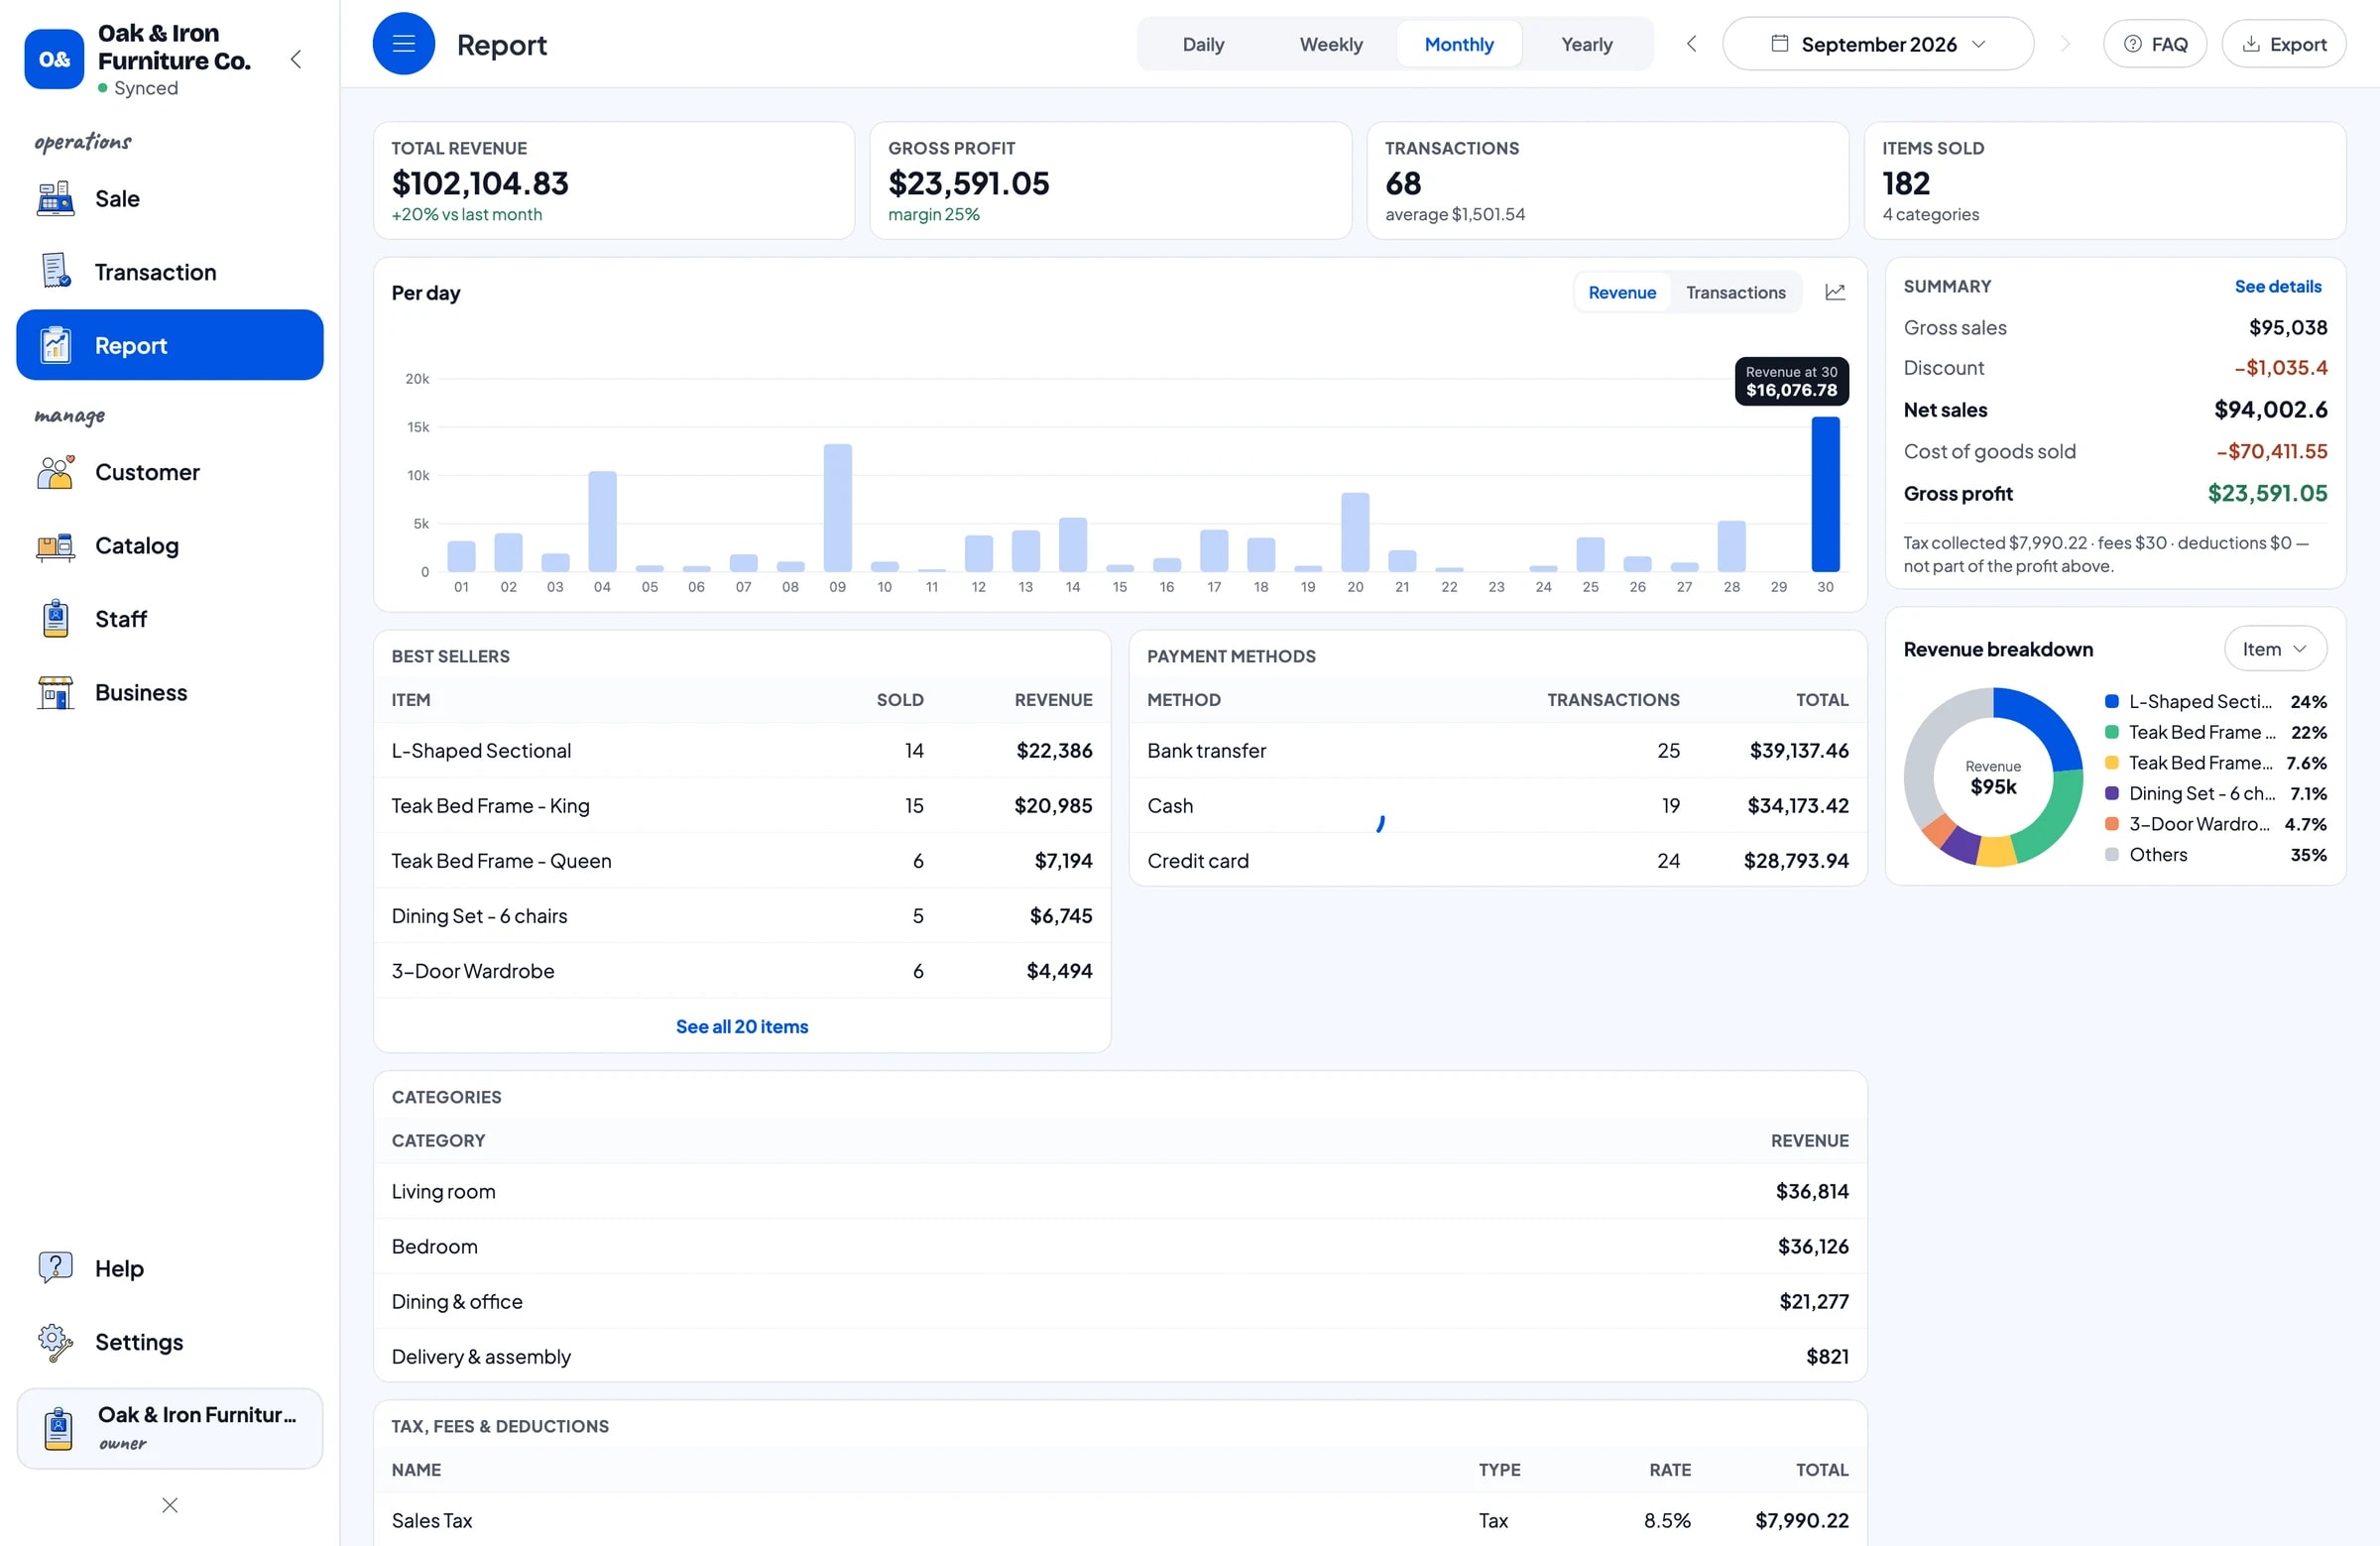Image resolution: width=2380 pixels, height=1546 pixels.
Task: Show Transactions in Per day chart
Action: [1735, 292]
